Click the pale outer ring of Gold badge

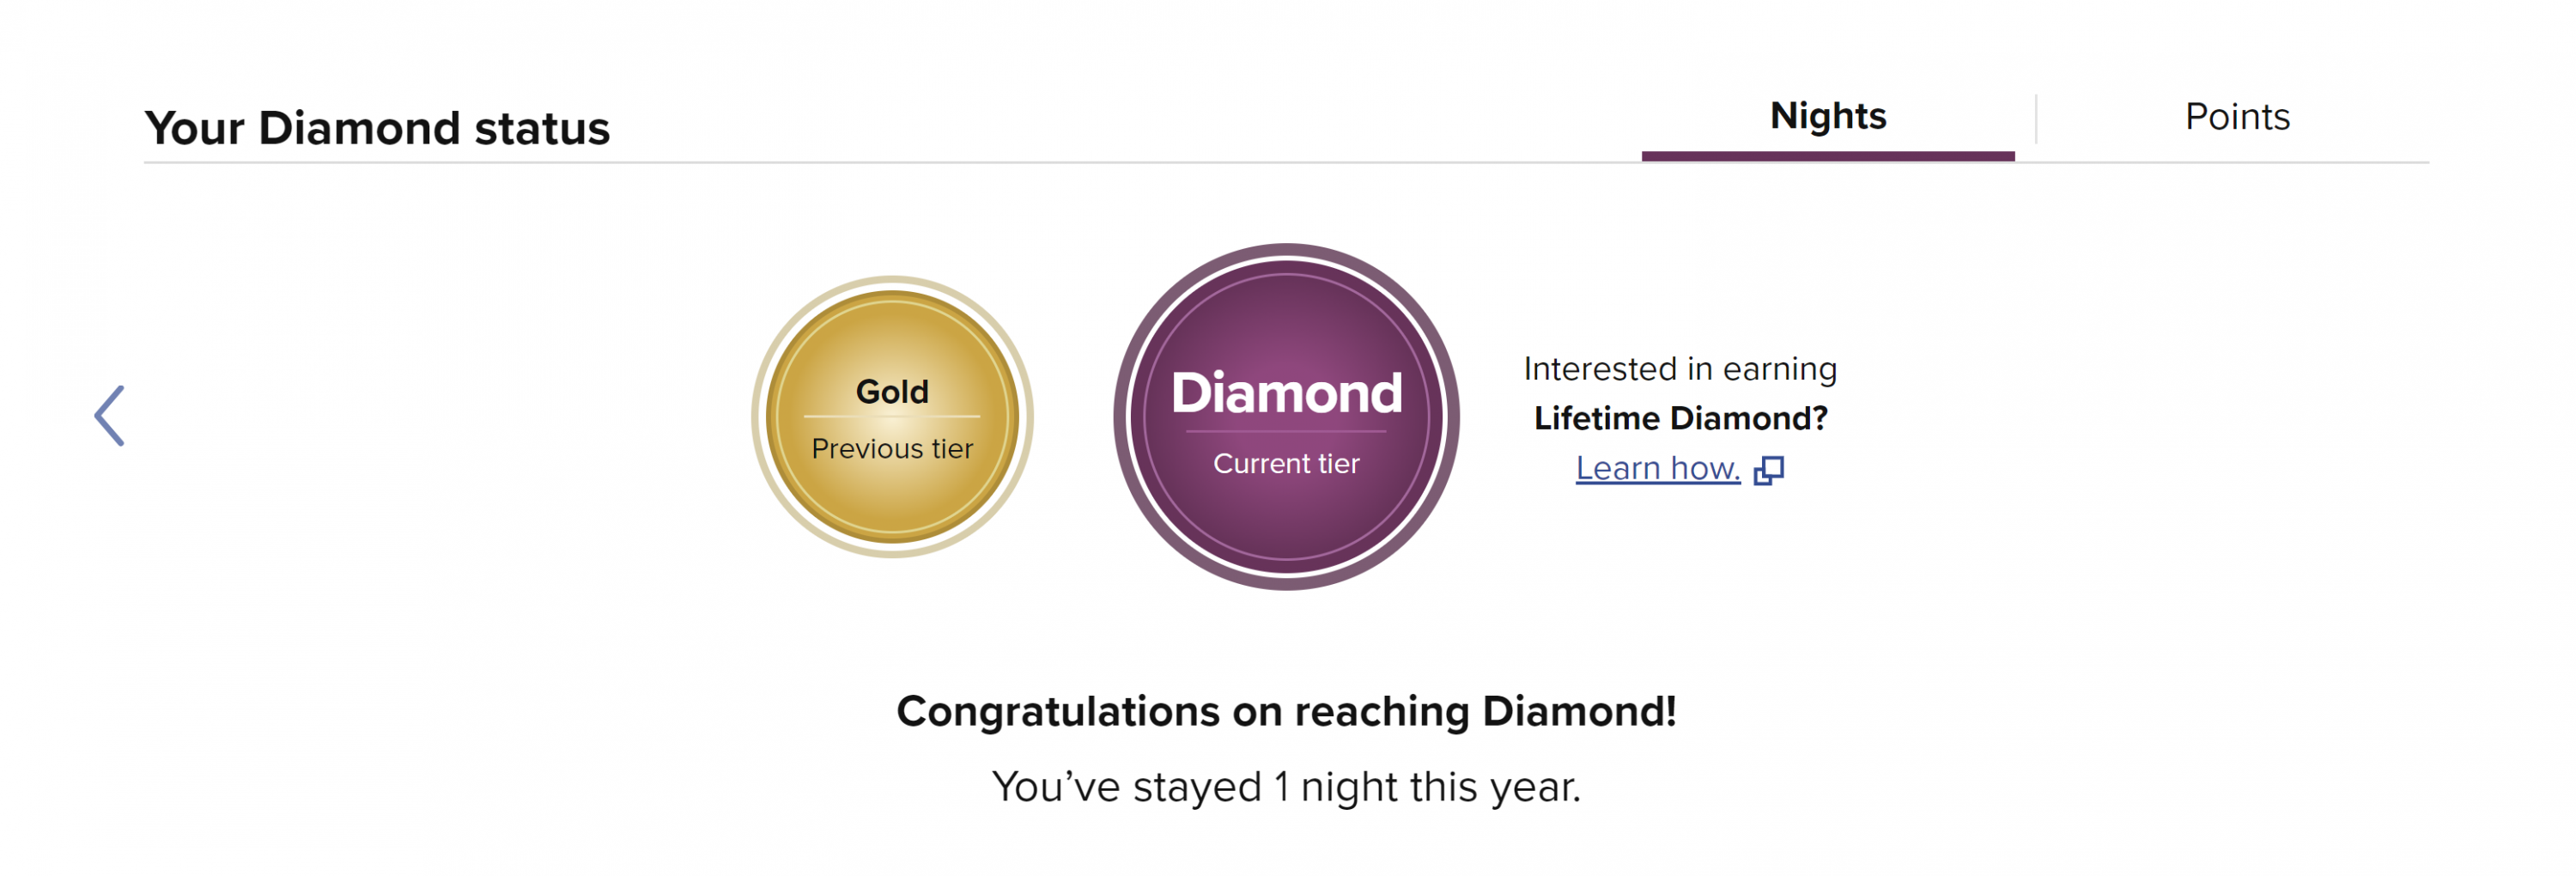point(892,282)
